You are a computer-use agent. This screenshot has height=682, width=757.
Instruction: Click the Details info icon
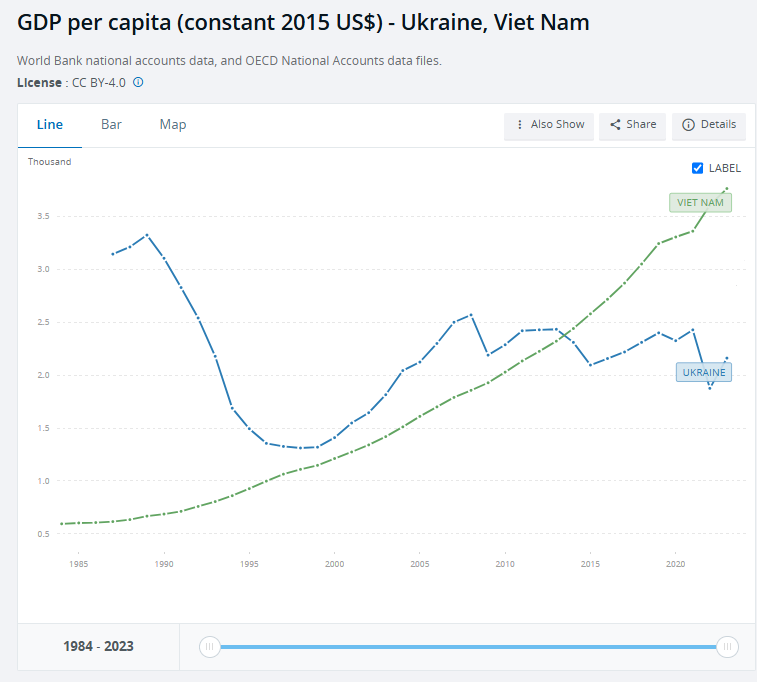coord(688,125)
